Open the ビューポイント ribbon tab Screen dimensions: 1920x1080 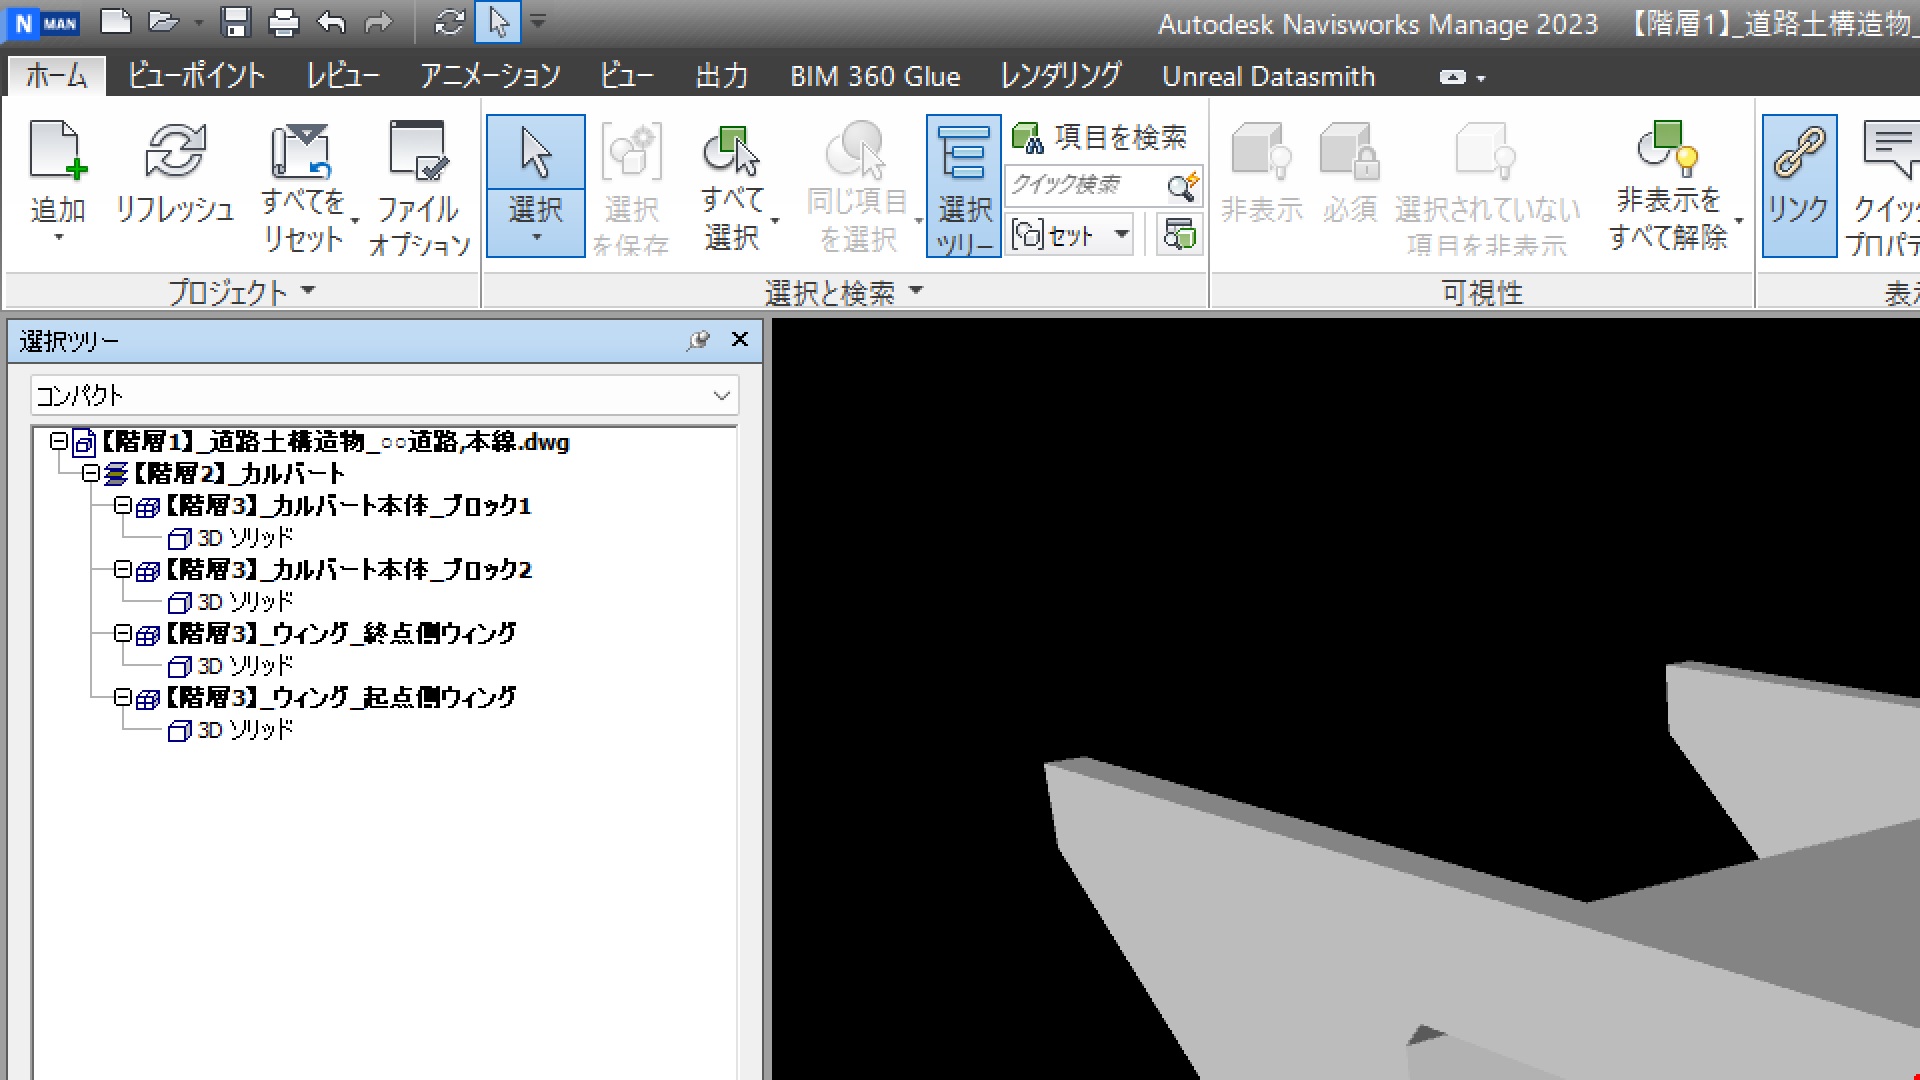point(196,76)
